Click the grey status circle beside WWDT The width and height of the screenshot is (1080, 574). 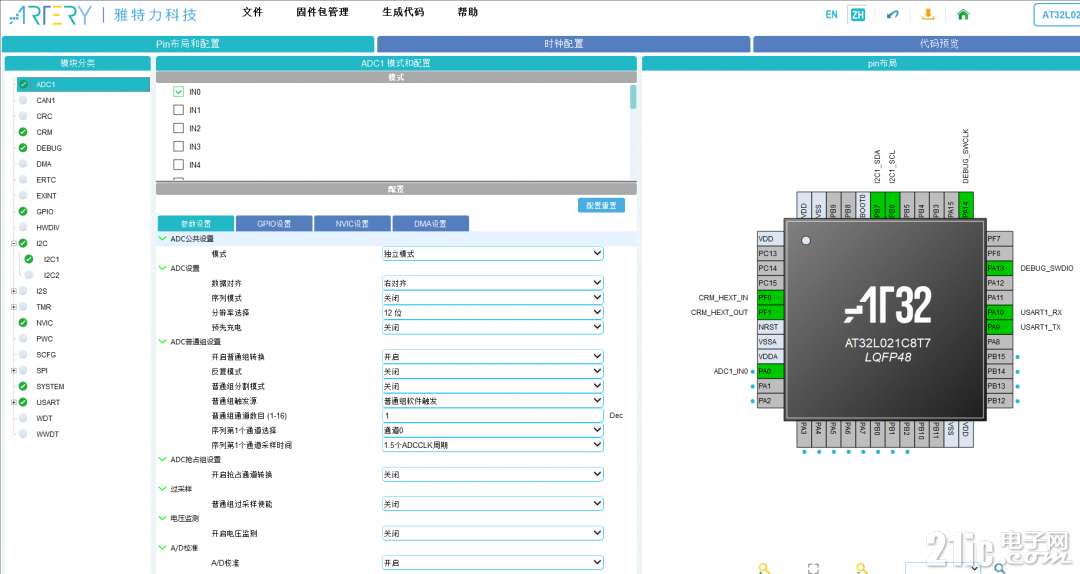pyautogui.click(x=23, y=433)
